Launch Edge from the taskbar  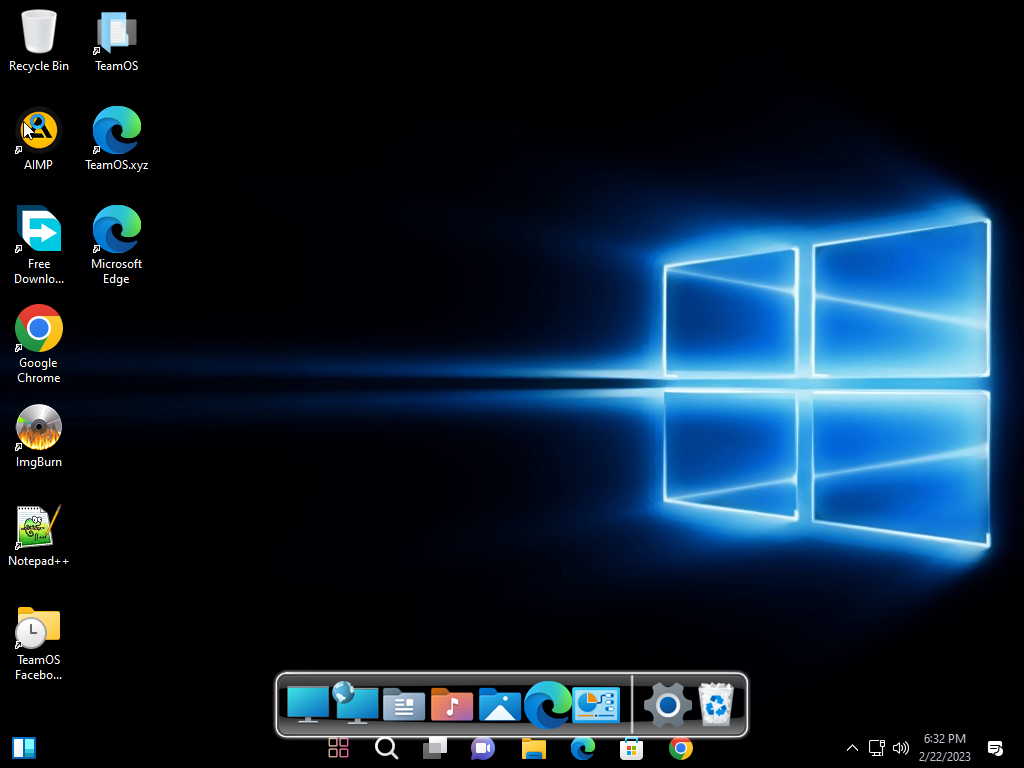click(x=583, y=748)
